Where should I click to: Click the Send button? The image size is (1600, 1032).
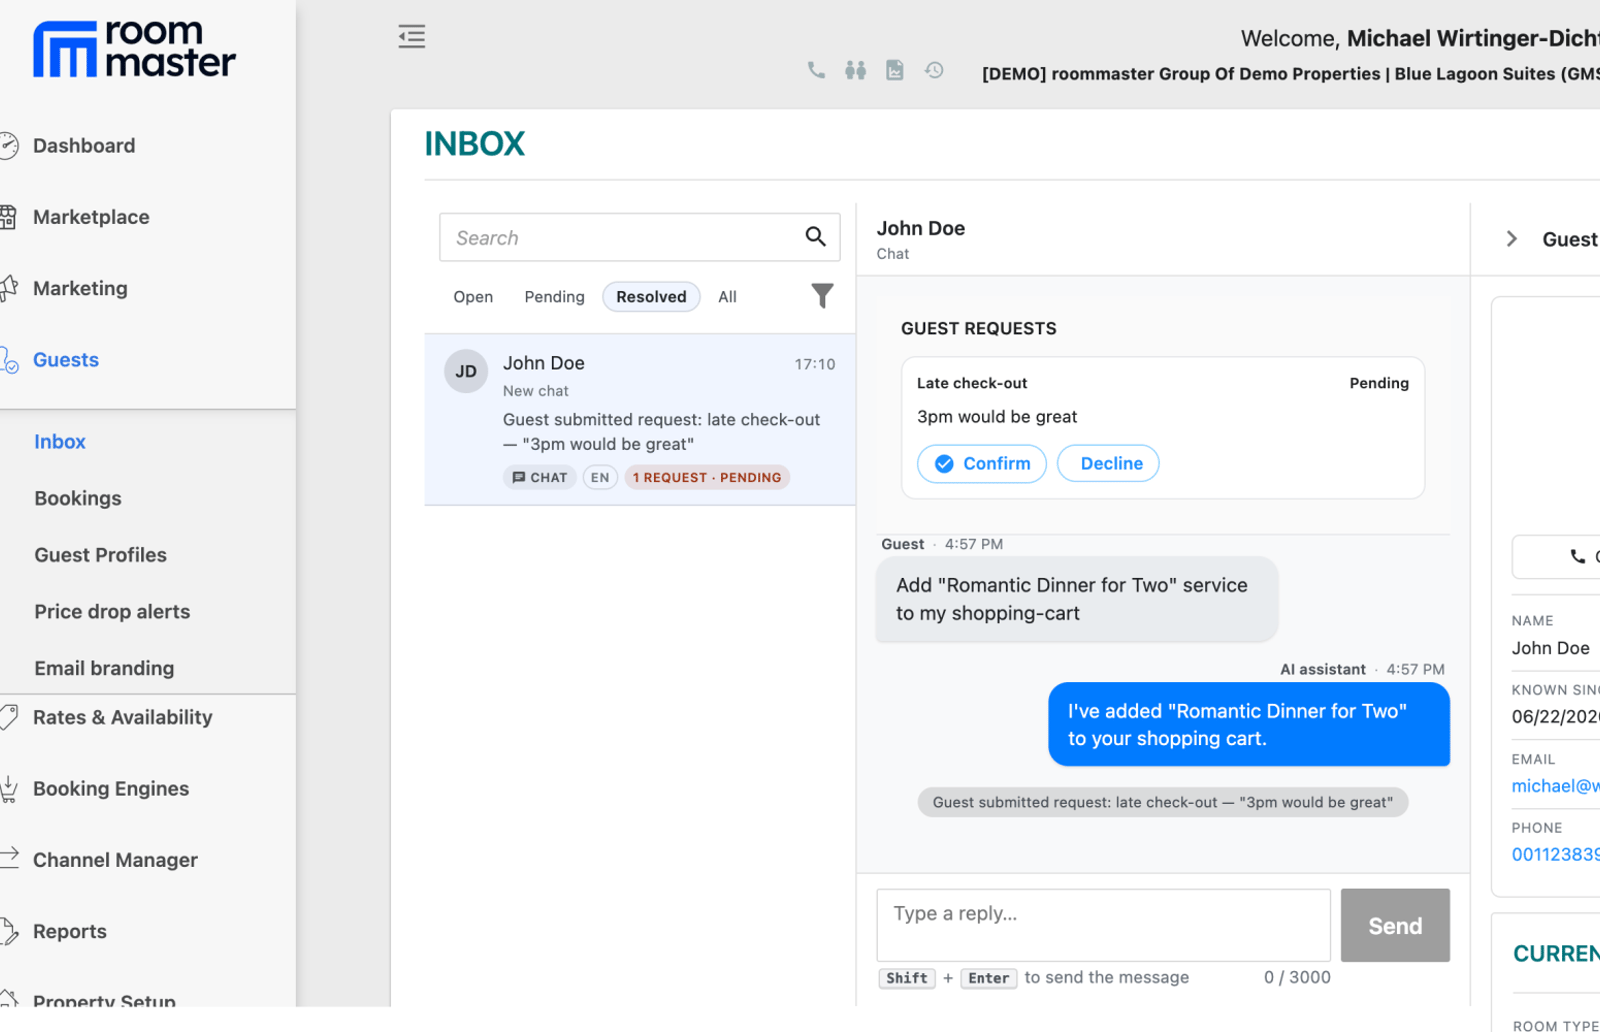pyautogui.click(x=1395, y=926)
